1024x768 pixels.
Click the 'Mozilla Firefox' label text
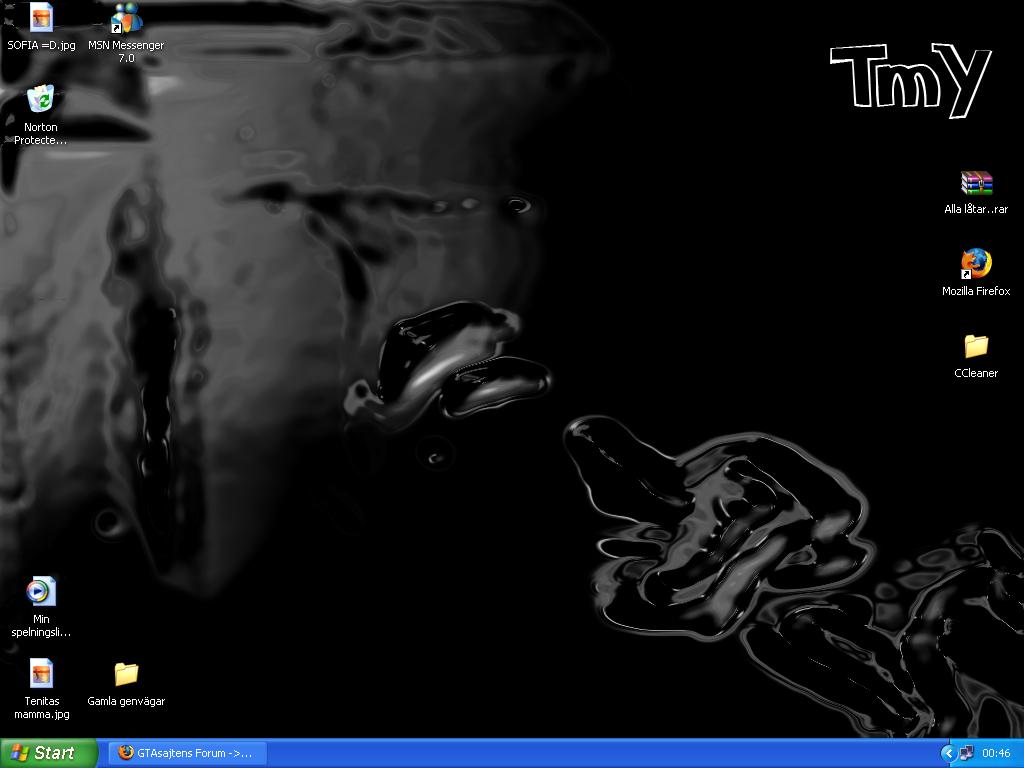pos(976,291)
